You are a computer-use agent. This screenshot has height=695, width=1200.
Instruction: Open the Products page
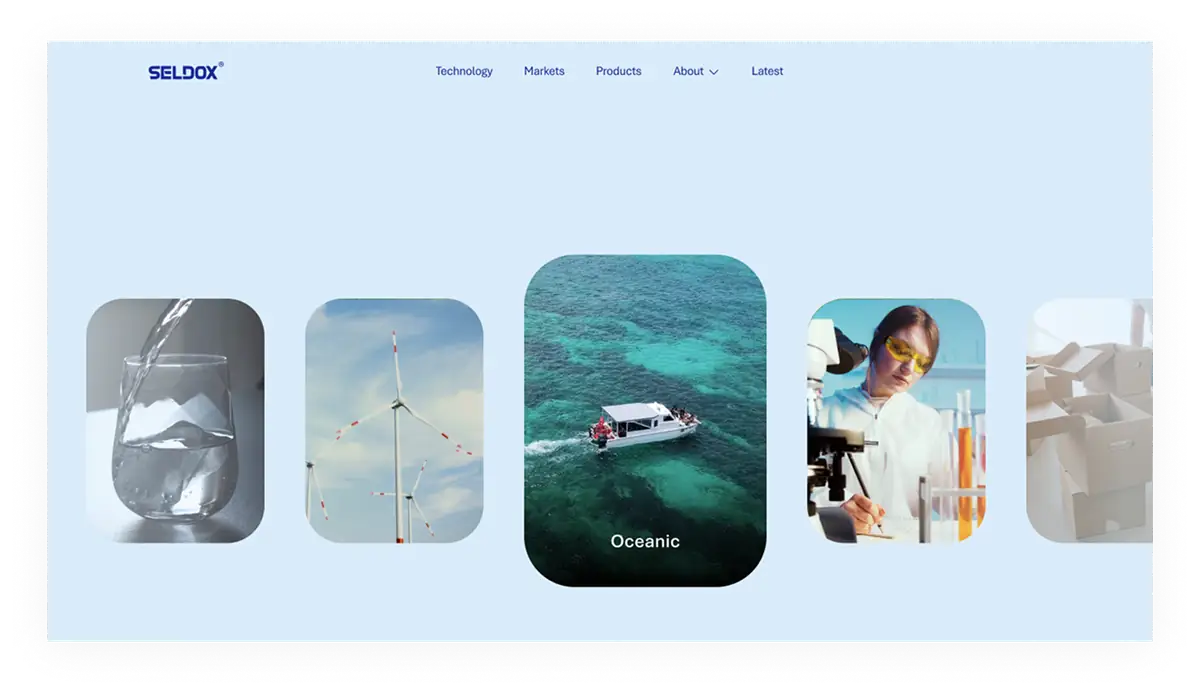point(619,71)
